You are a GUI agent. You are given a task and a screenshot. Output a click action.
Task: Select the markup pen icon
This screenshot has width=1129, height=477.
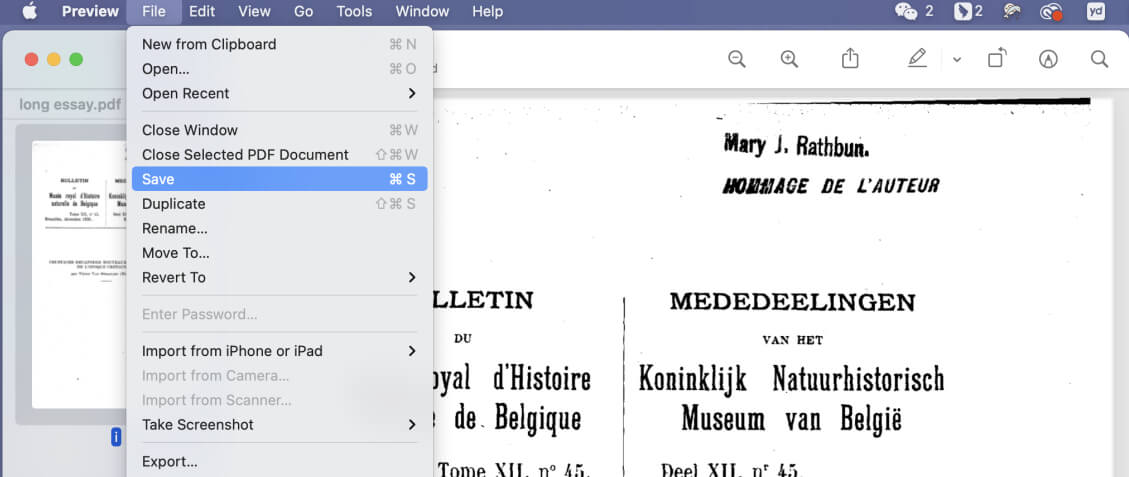click(x=917, y=59)
